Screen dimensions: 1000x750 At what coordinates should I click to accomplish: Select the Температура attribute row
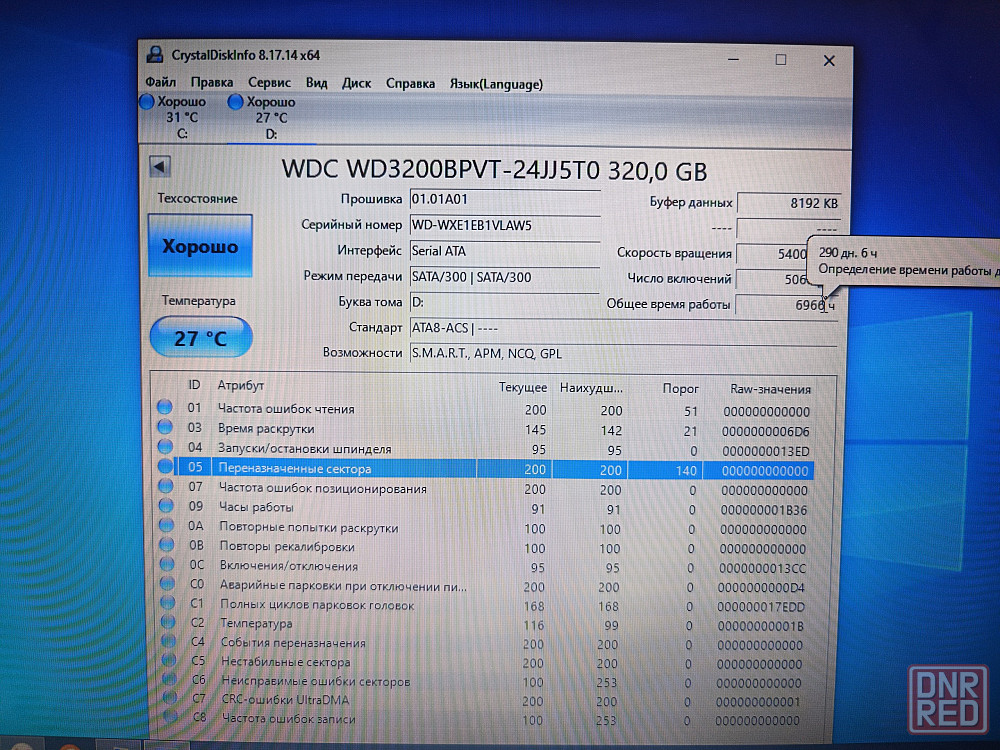click(484, 624)
